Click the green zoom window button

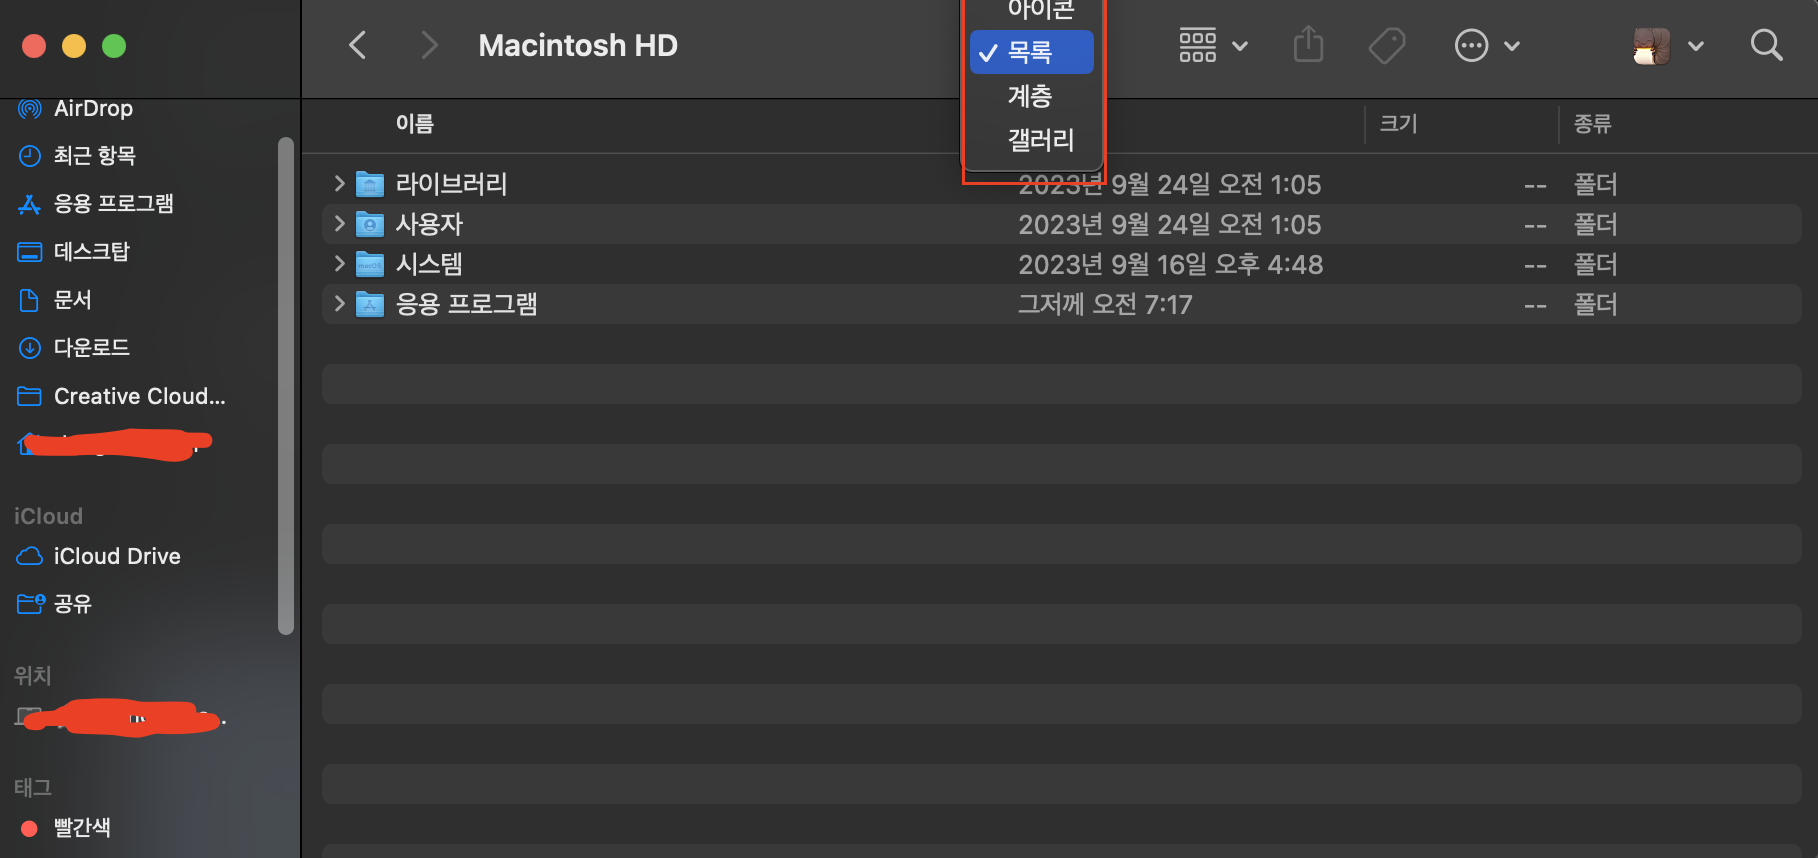pos(114,46)
